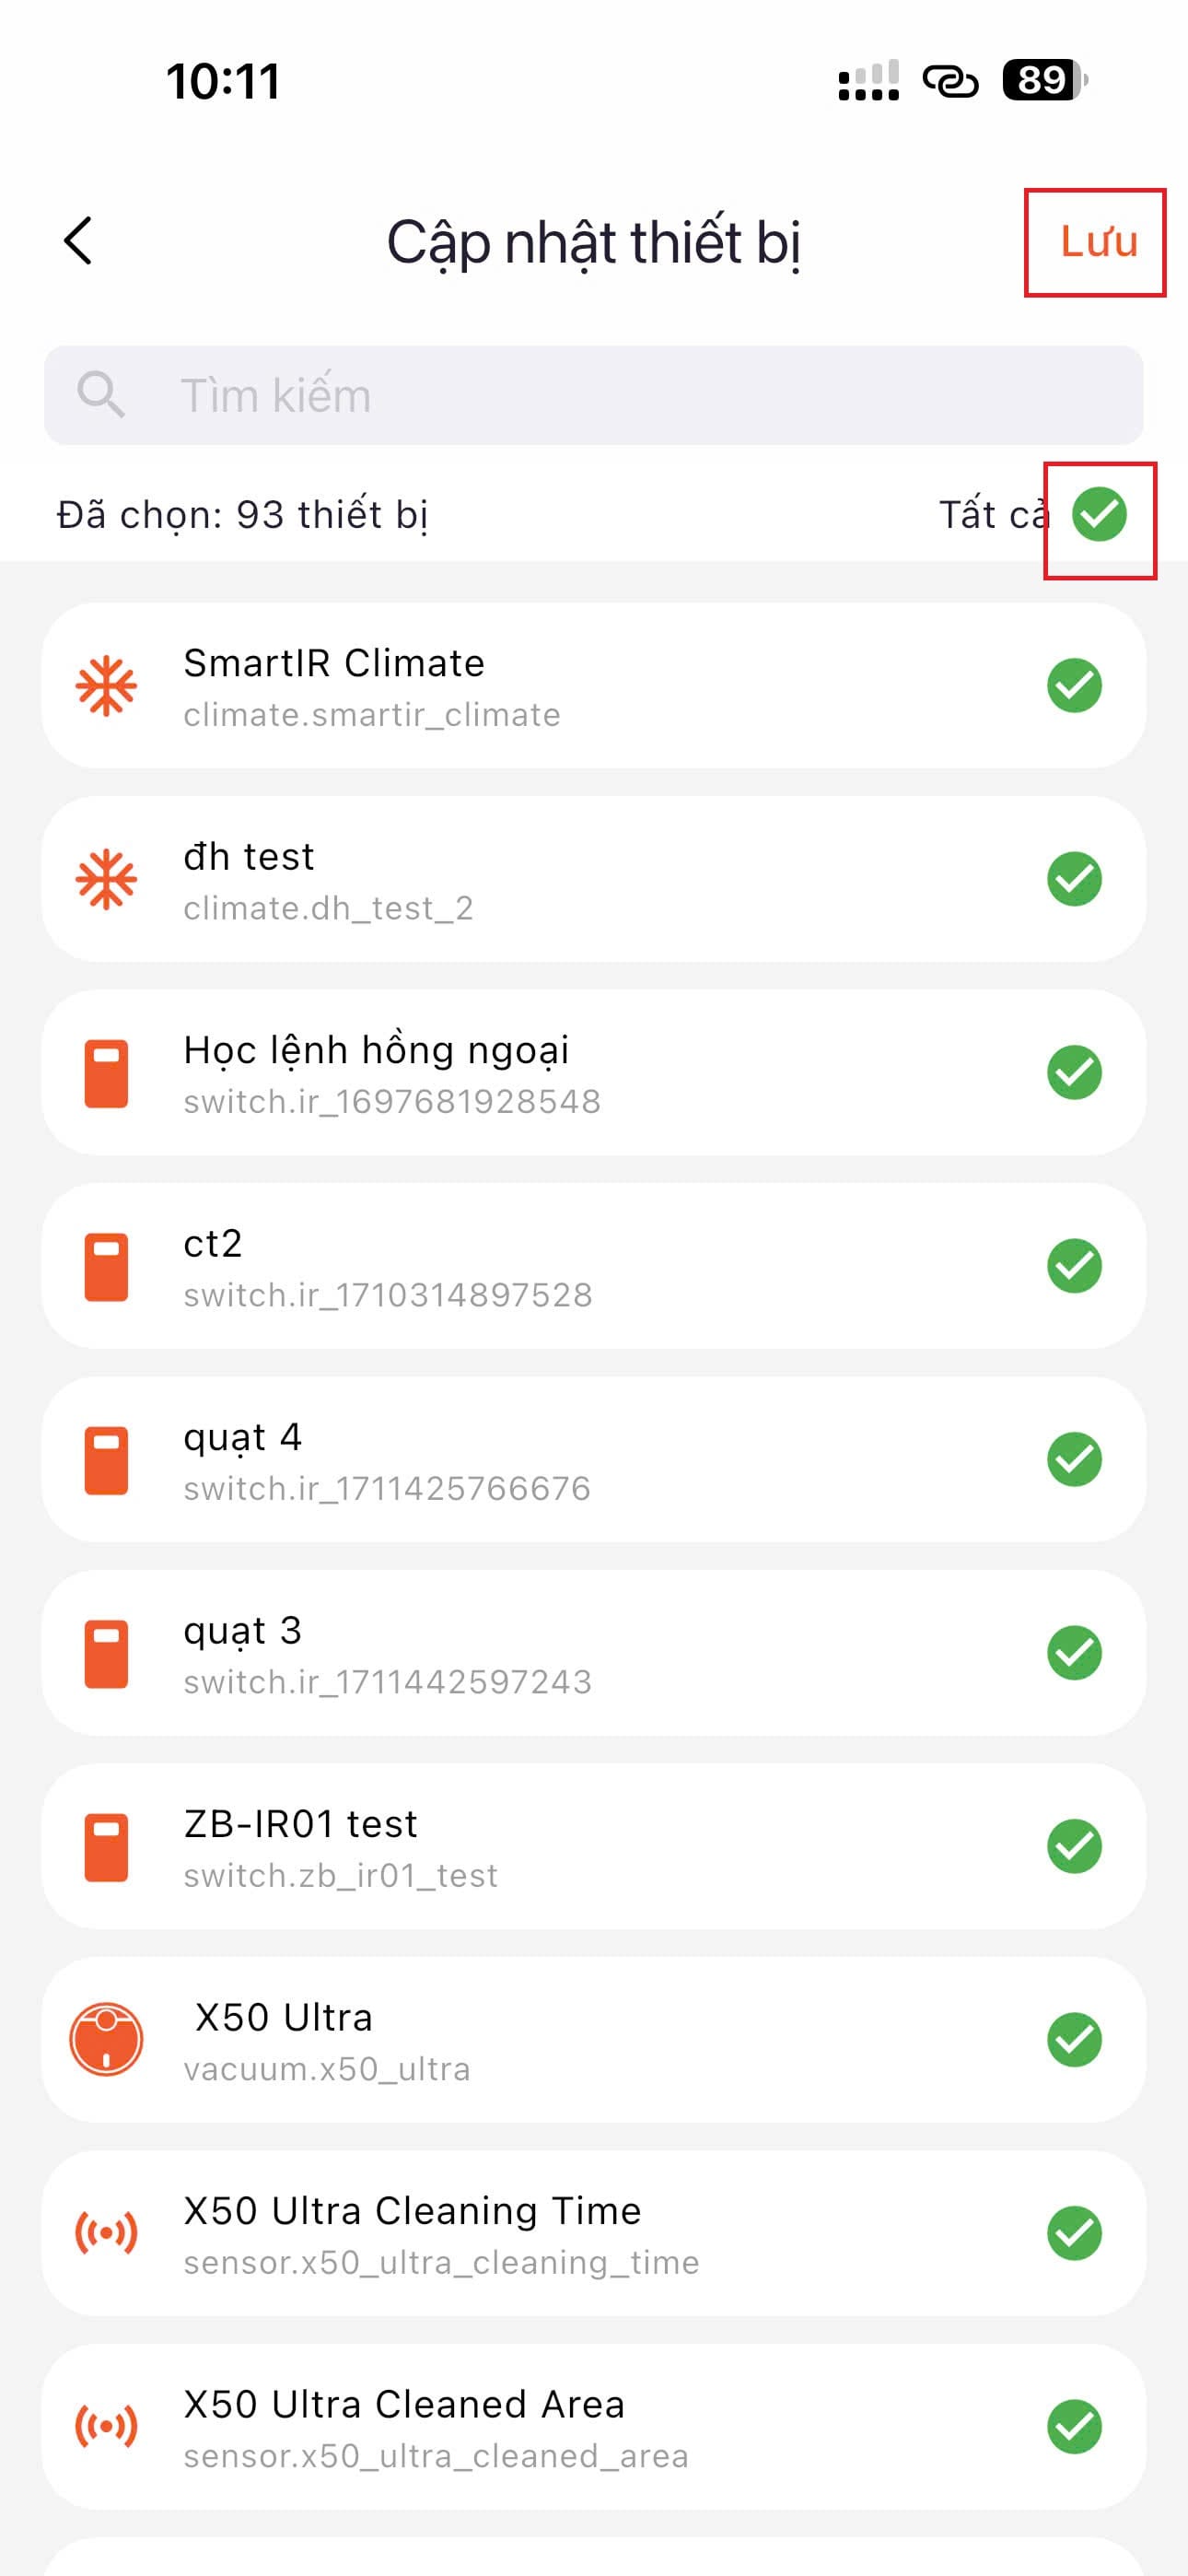Tap the 'Tất cả' label
Image resolution: width=1188 pixels, height=2576 pixels.
point(992,515)
